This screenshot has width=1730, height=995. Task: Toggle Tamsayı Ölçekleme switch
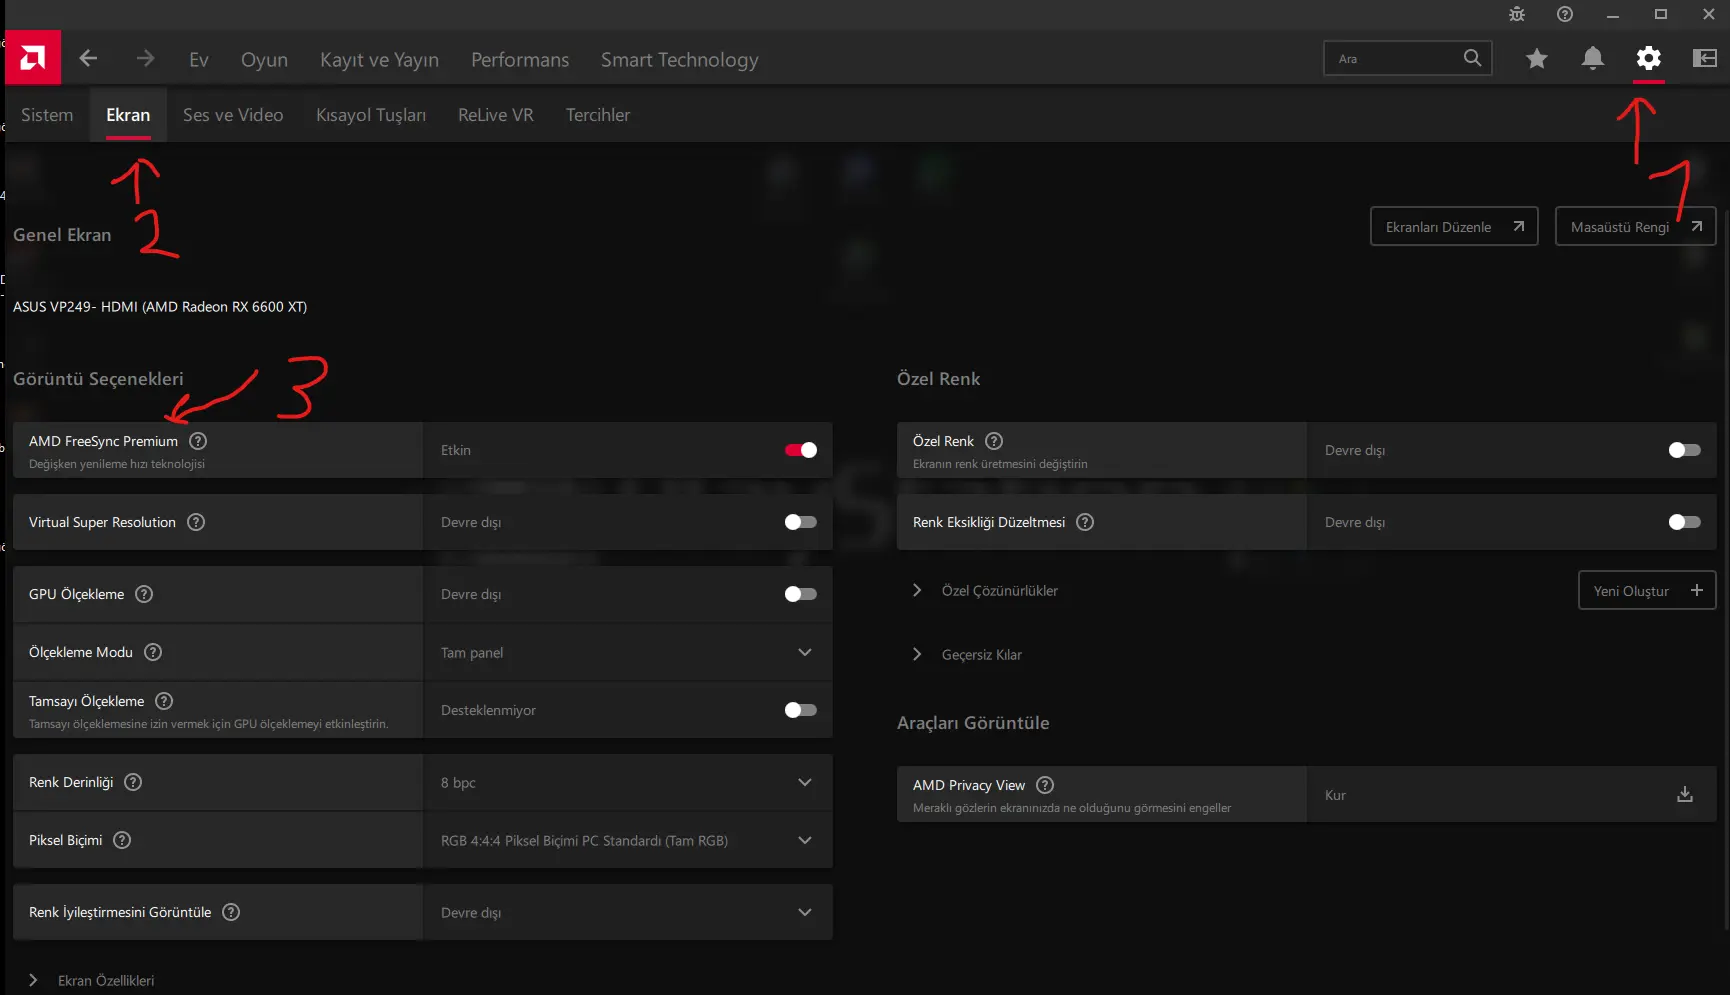point(801,710)
